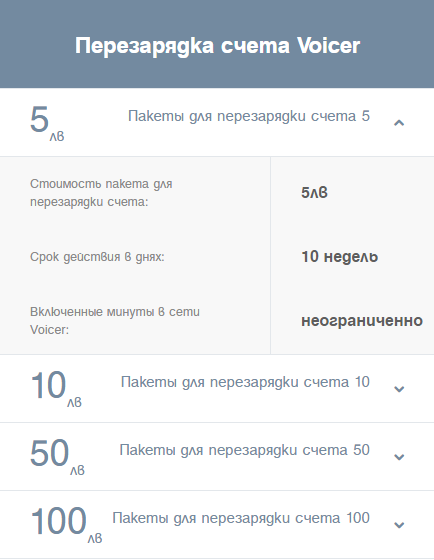
Task: Click the 'неограниченно' minutes value
Action: (362, 321)
